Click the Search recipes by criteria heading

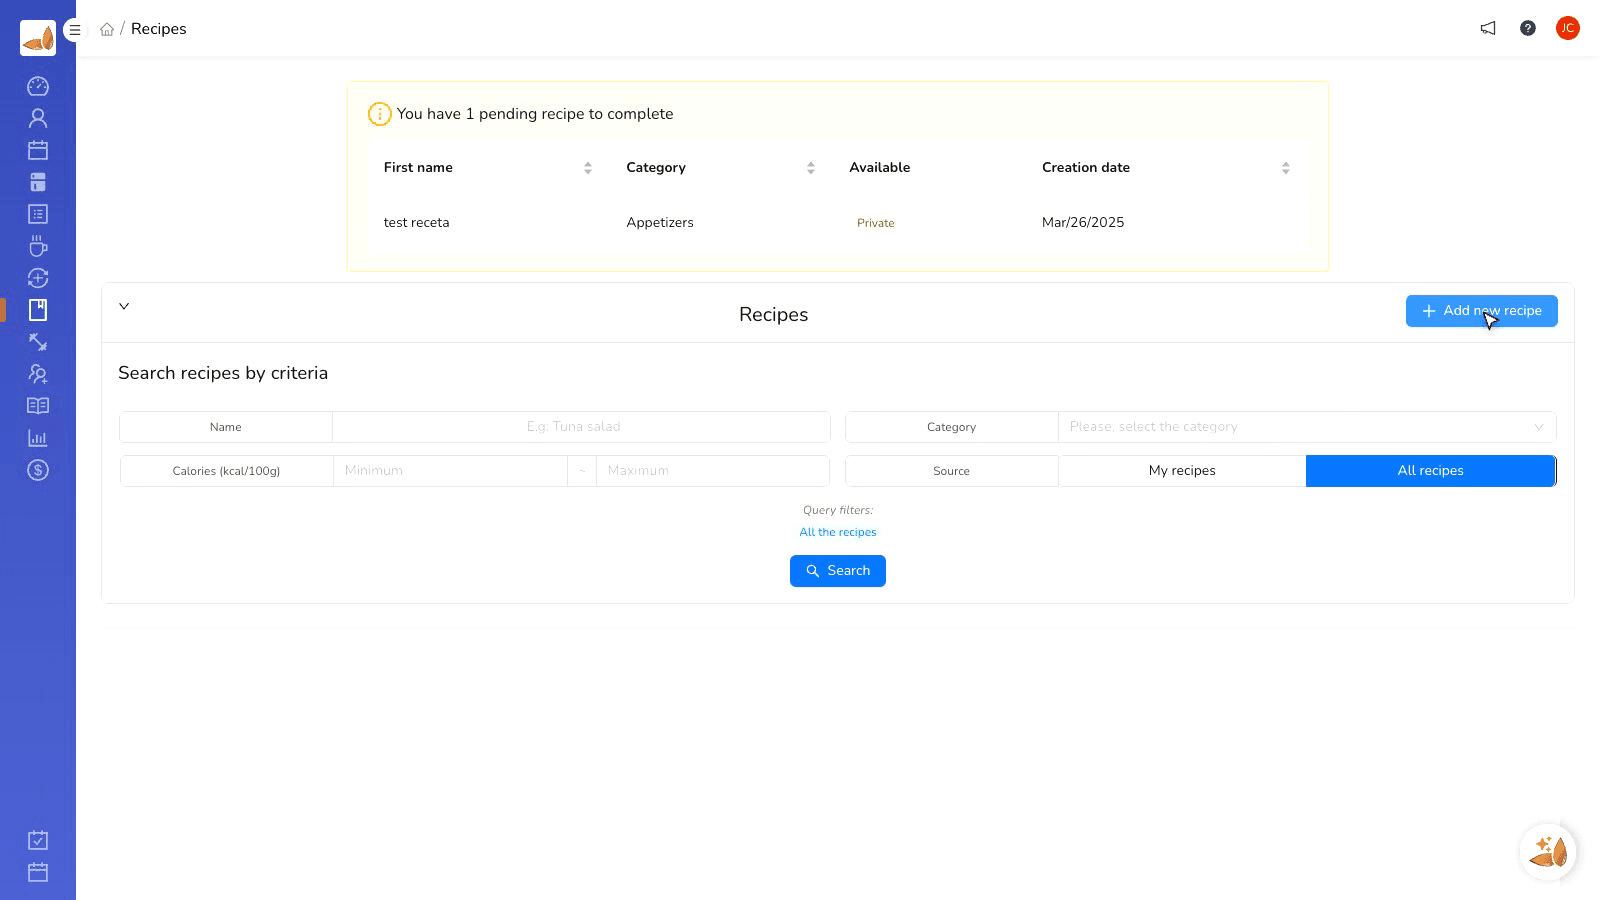click(x=223, y=373)
